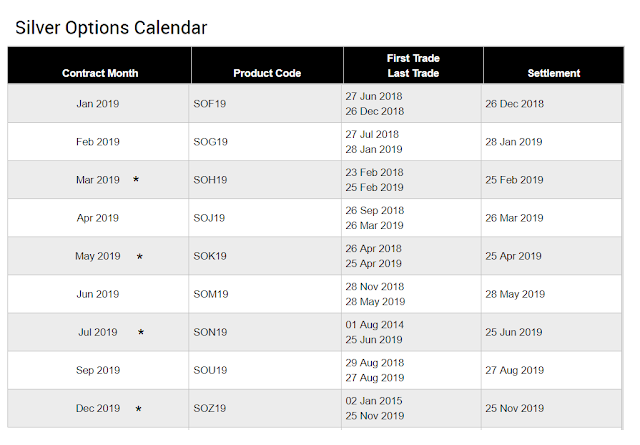The height and width of the screenshot is (445, 640).
Task: Click settlement date 28 Jan 2019
Action: coord(515,142)
